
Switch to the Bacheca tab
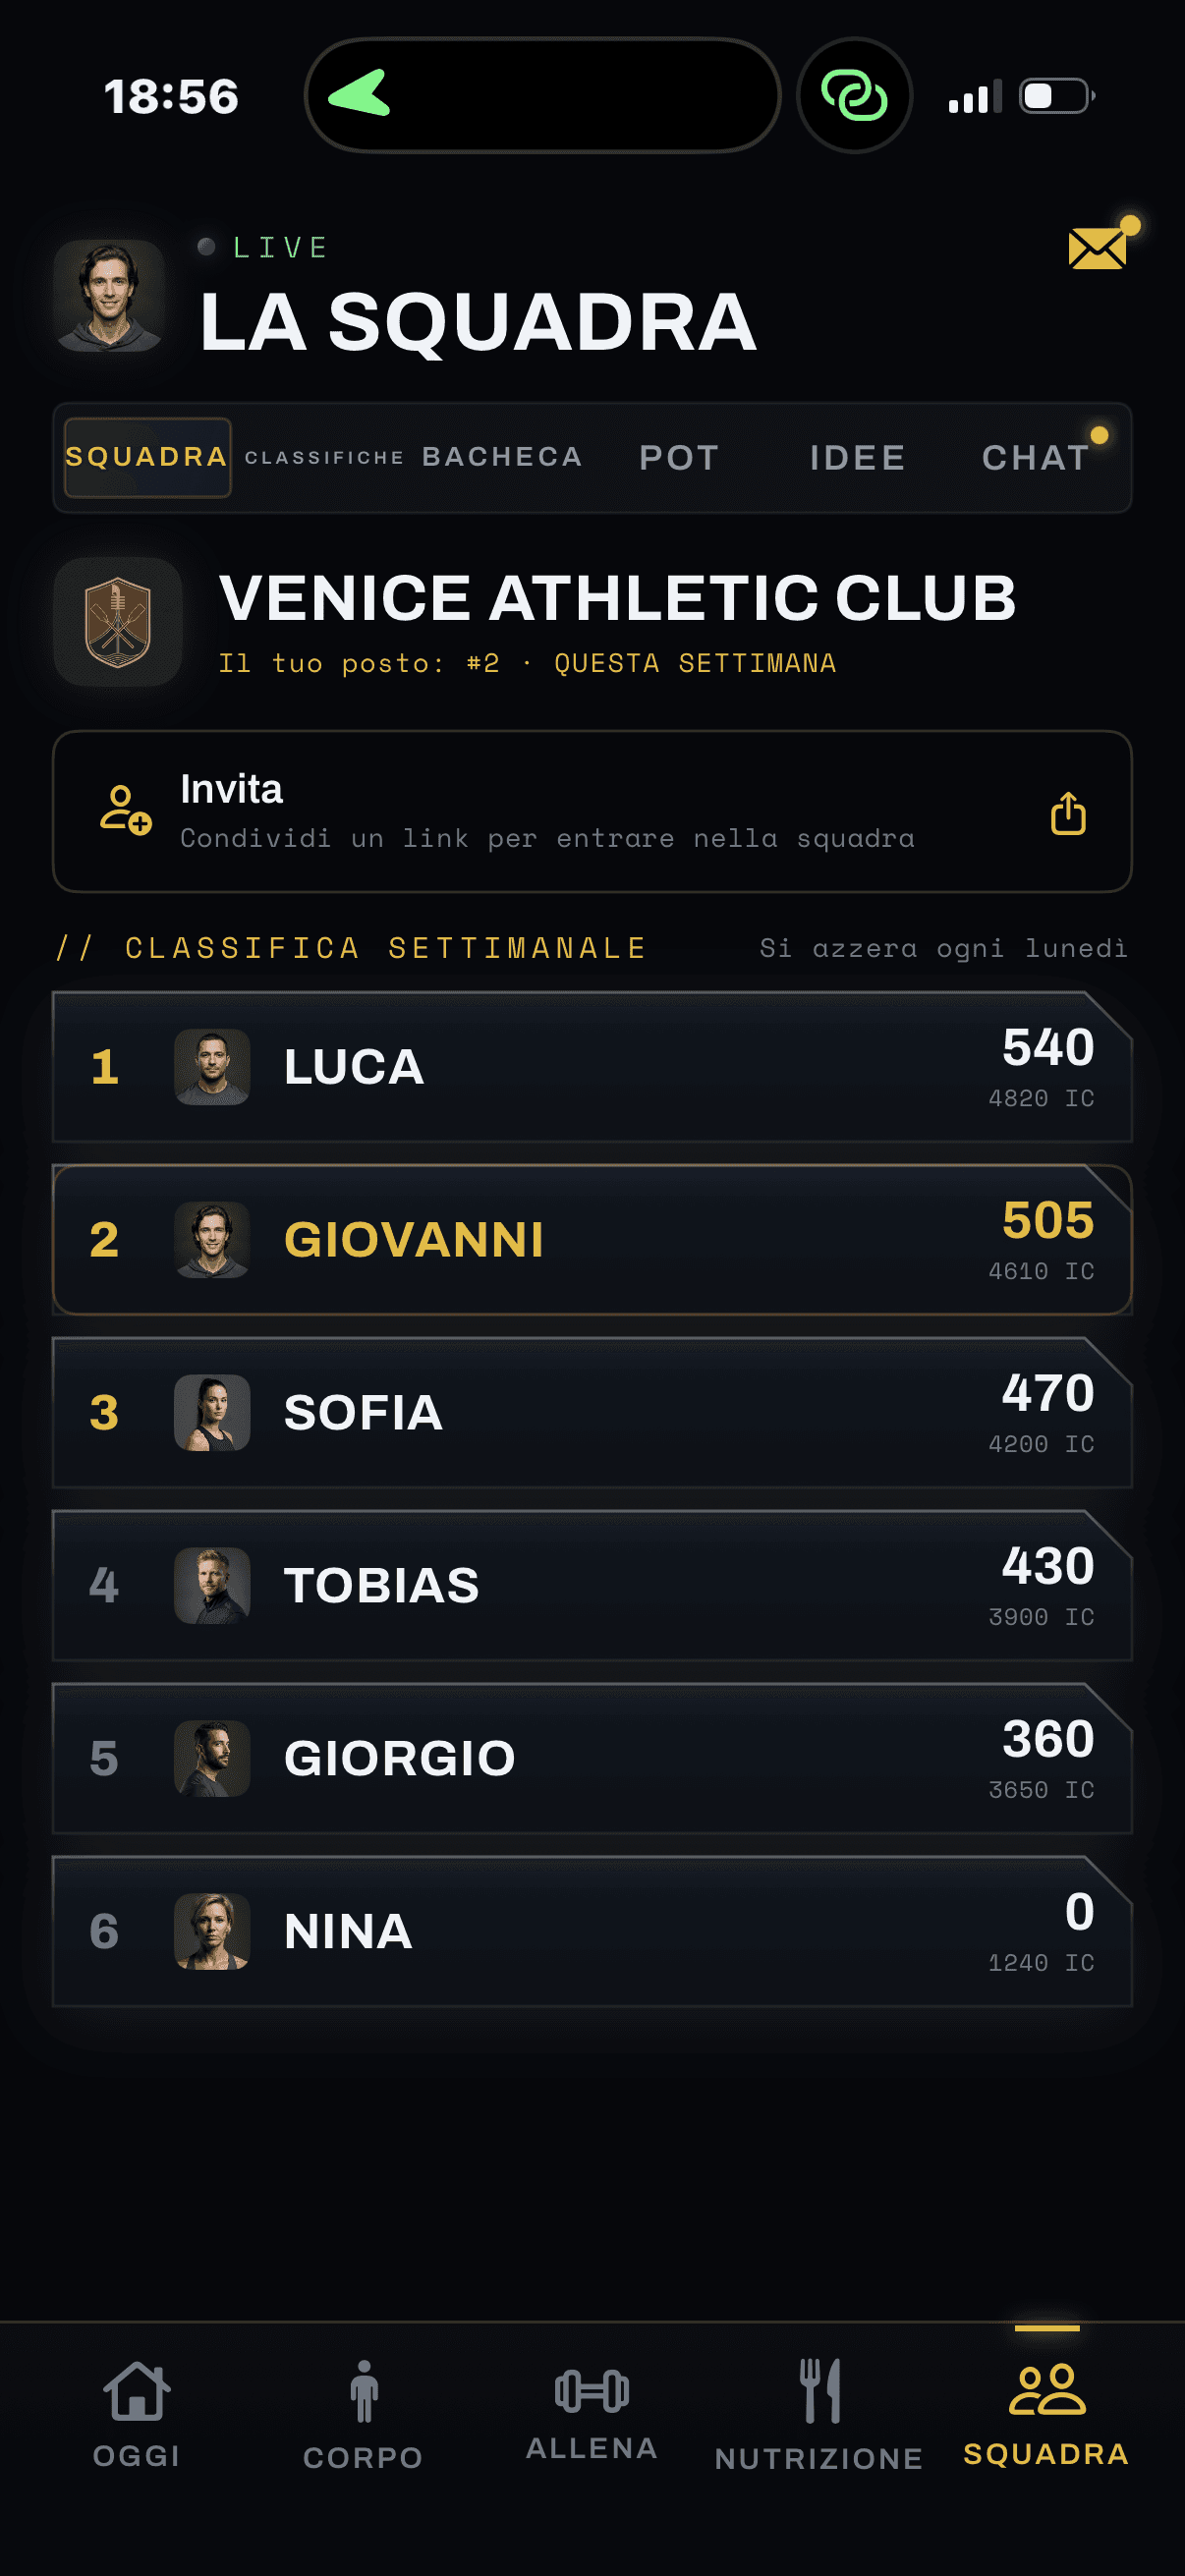click(502, 457)
